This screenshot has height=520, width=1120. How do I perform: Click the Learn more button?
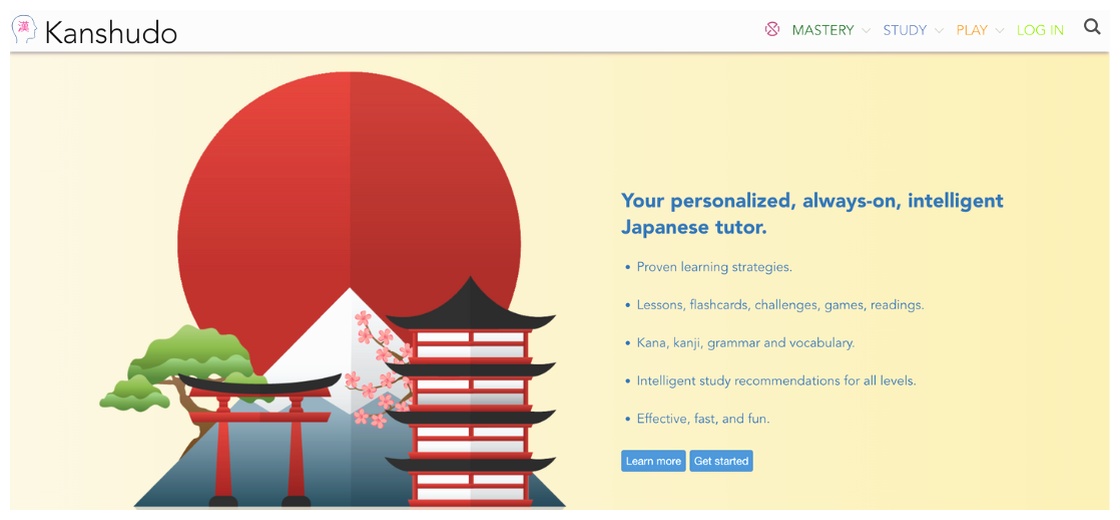(653, 461)
